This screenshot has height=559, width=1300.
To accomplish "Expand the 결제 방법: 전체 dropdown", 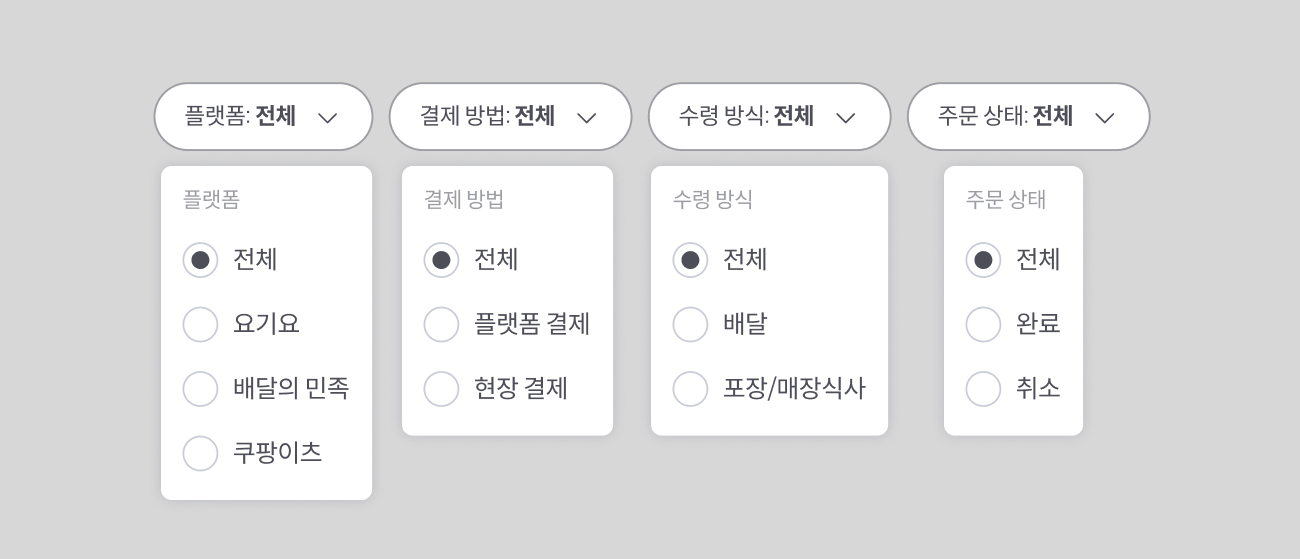I will (510, 117).
